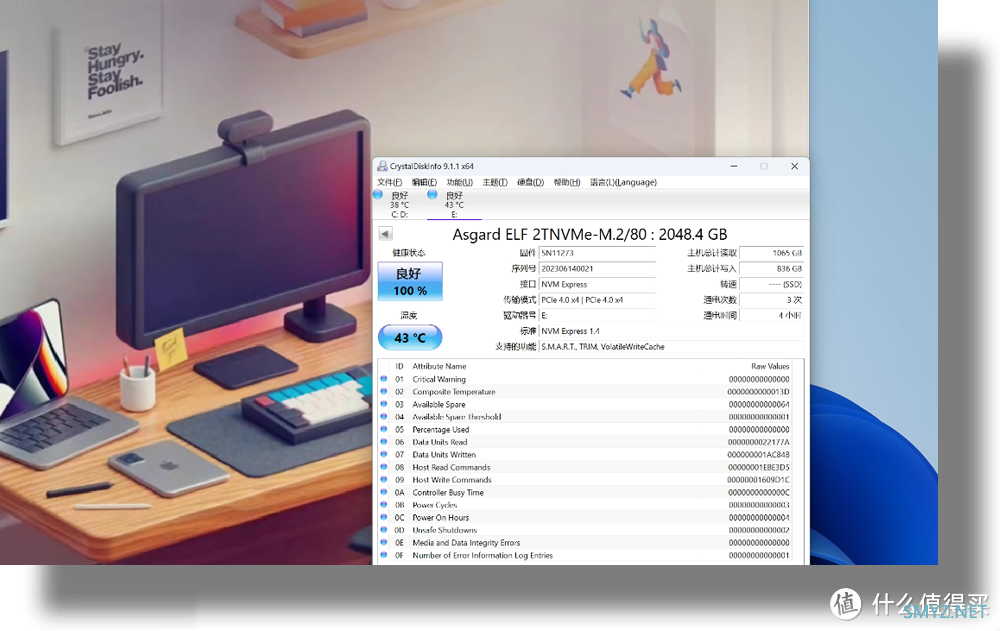Click the Power Cycles status dot
1000x631 pixels.
[x=384, y=505]
